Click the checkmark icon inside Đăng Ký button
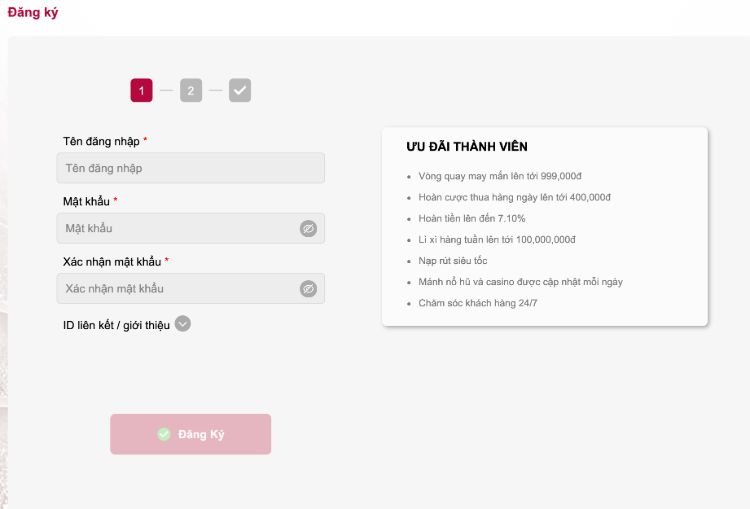The height and width of the screenshot is (509, 750). pos(164,435)
